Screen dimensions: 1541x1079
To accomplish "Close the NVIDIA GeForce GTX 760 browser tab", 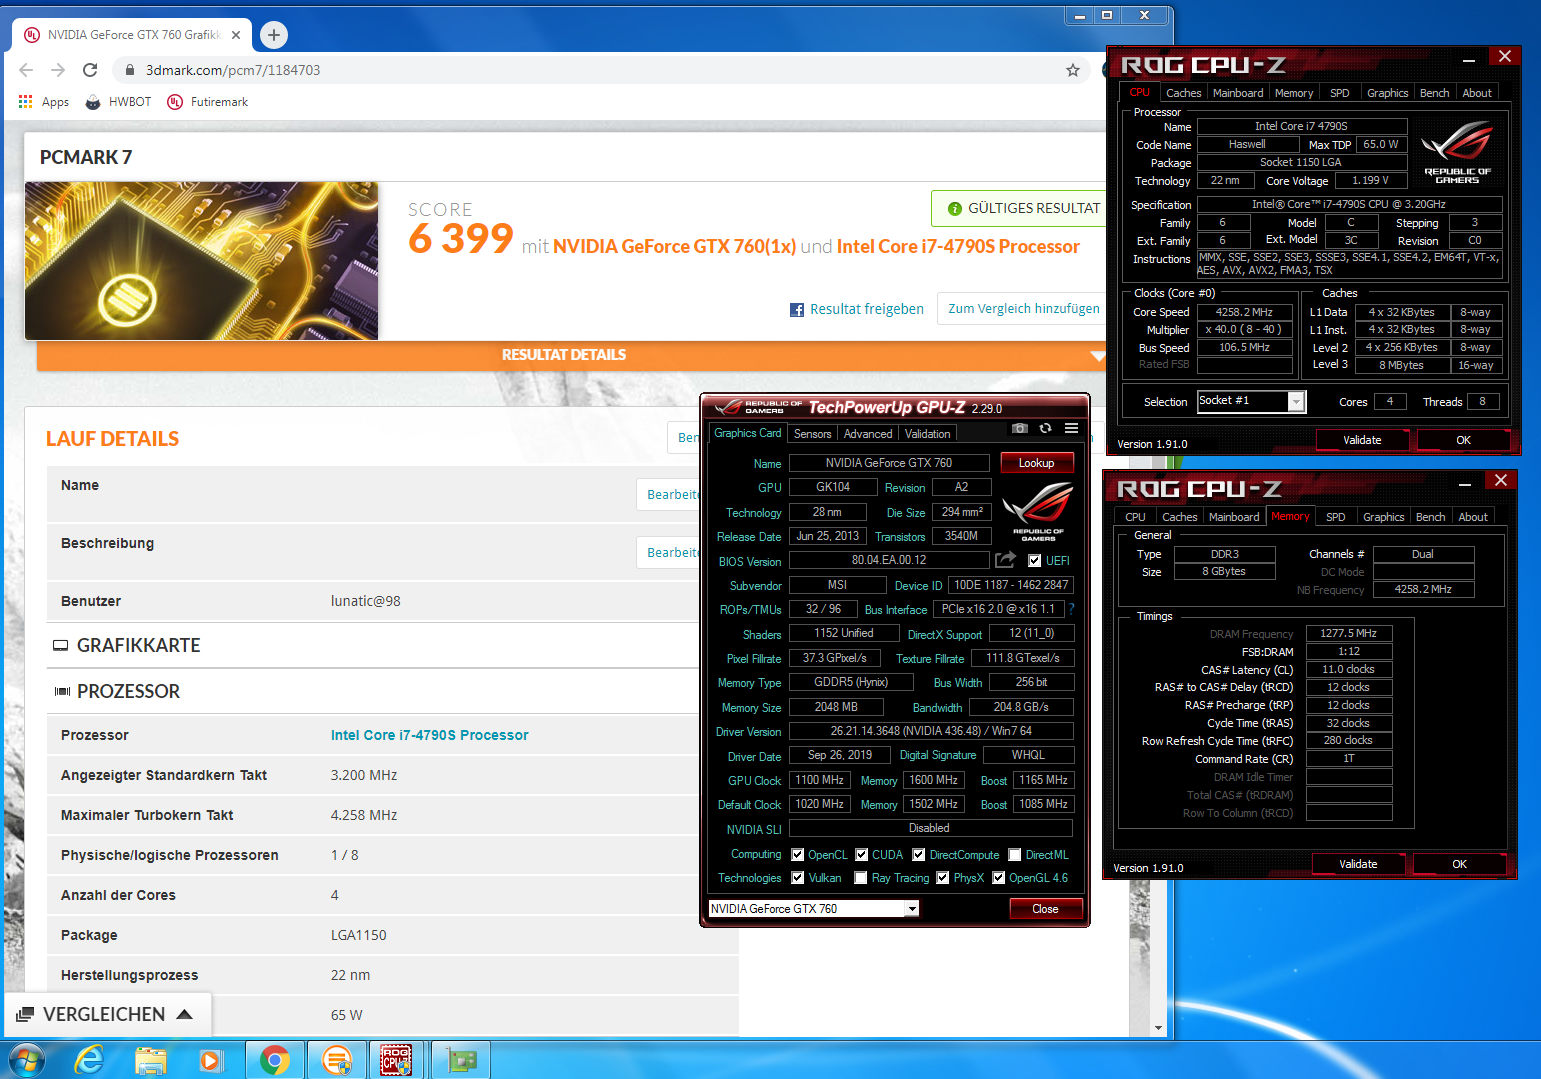I will click(x=236, y=35).
